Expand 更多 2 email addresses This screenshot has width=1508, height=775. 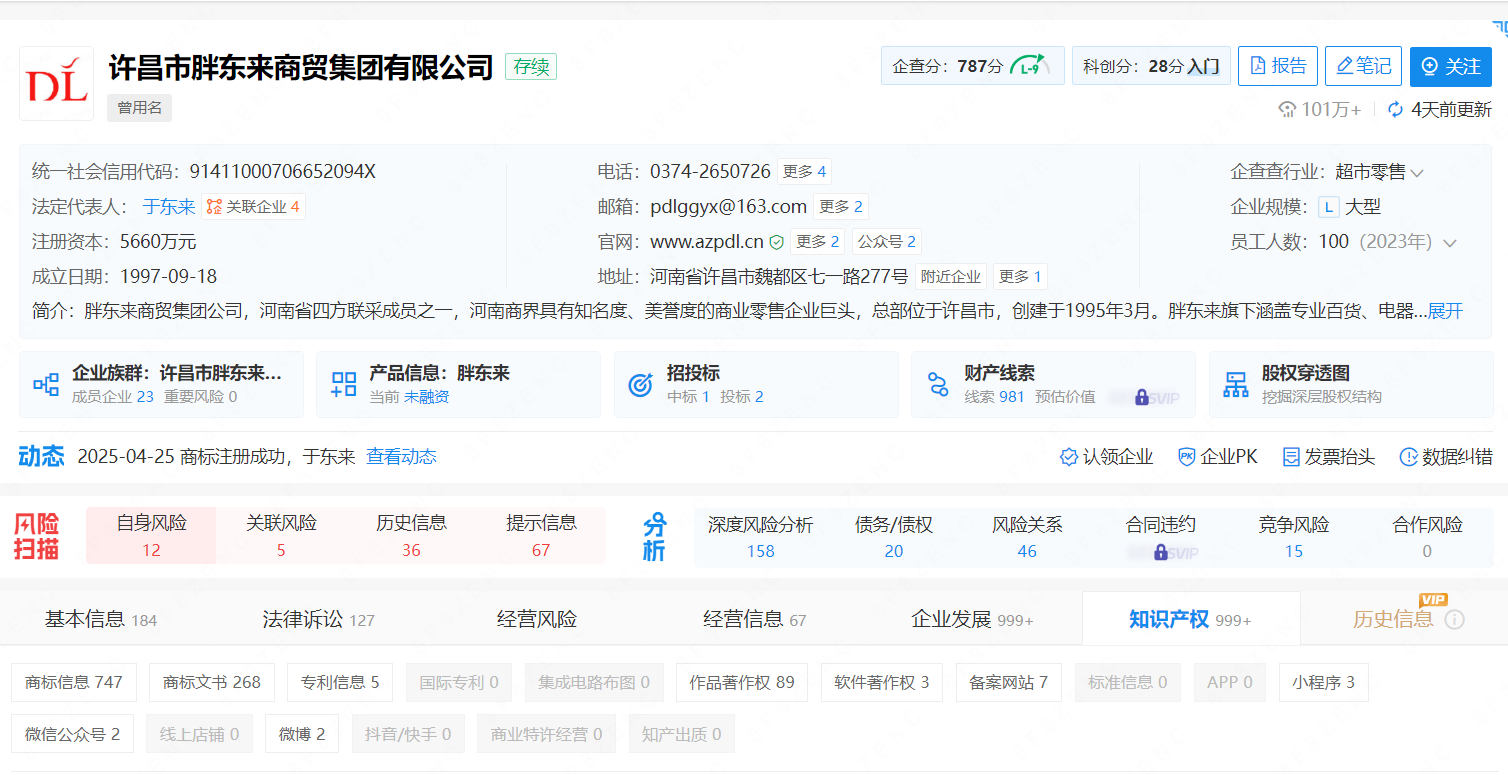point(840,207)
